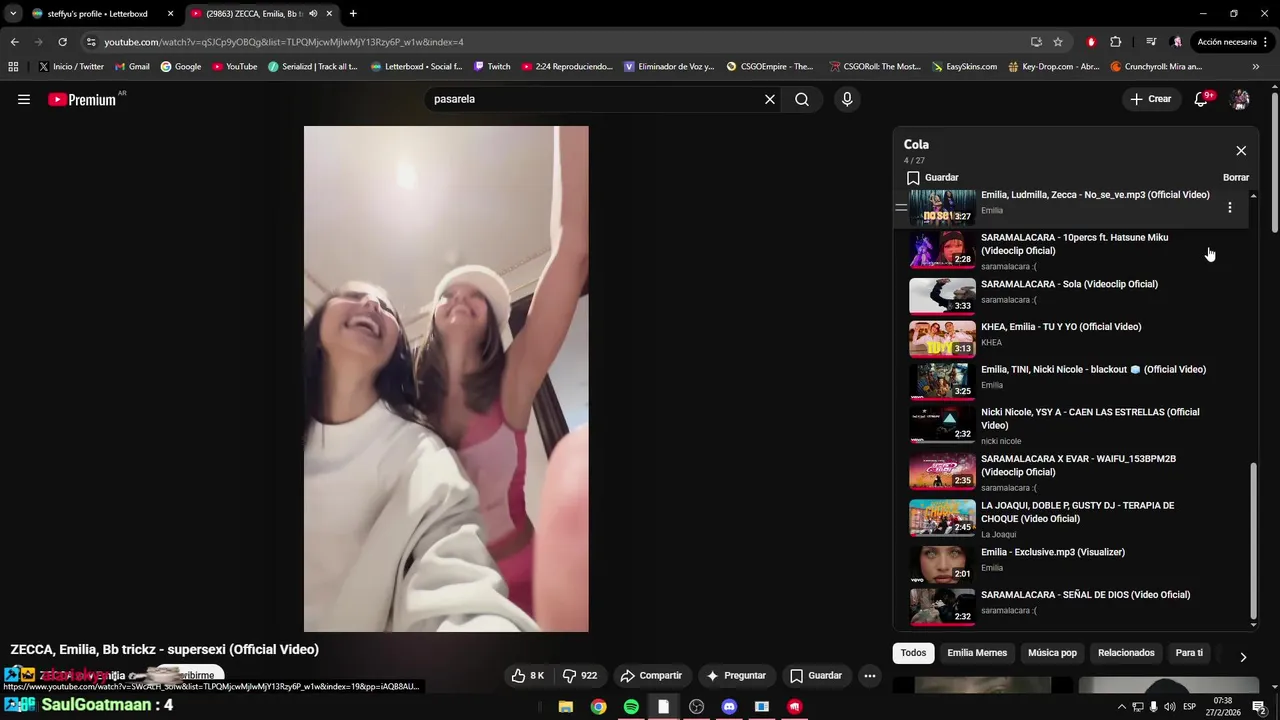
Task: Reload the page
Action: pyautogui.click(x=62, y=42)
